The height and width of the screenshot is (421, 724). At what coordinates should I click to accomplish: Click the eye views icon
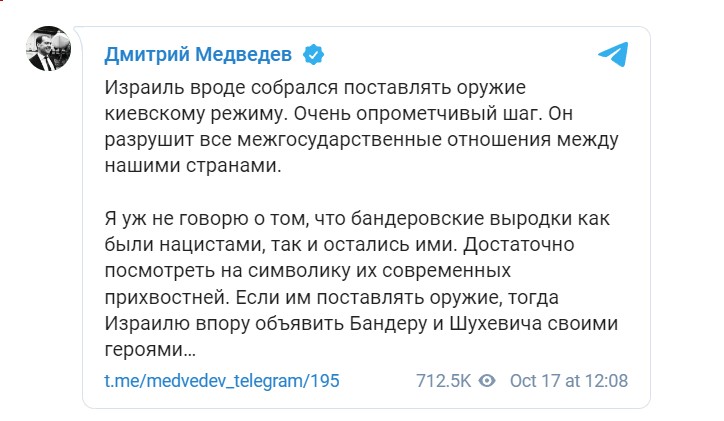point(488,381)
